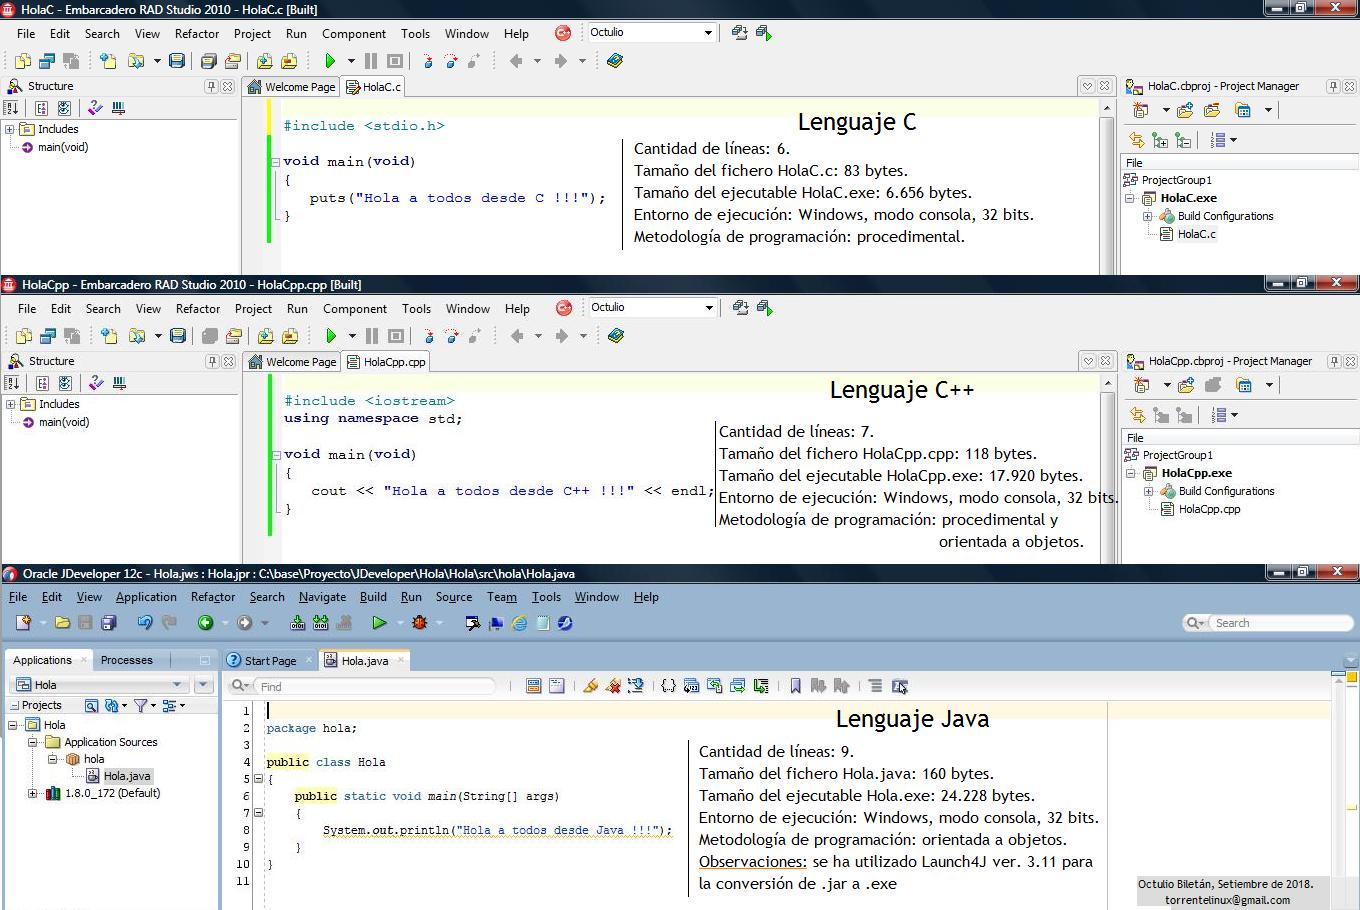Viewport: 1360px width, 910px height.
Task: Collapse the HolaC.exe node in Project Manager
Action: pyautogui.click(x=1128, y=198)
